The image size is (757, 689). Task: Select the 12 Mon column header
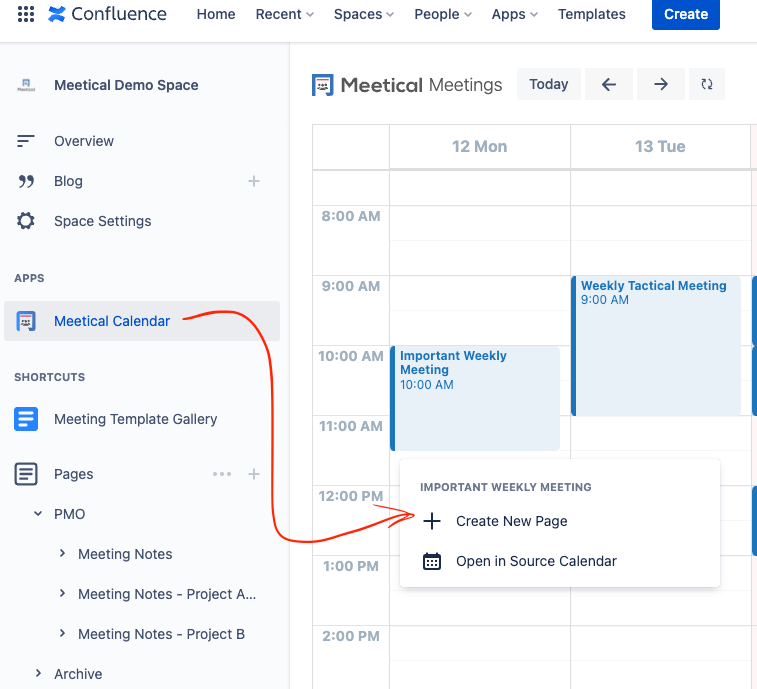coord(479,147)
